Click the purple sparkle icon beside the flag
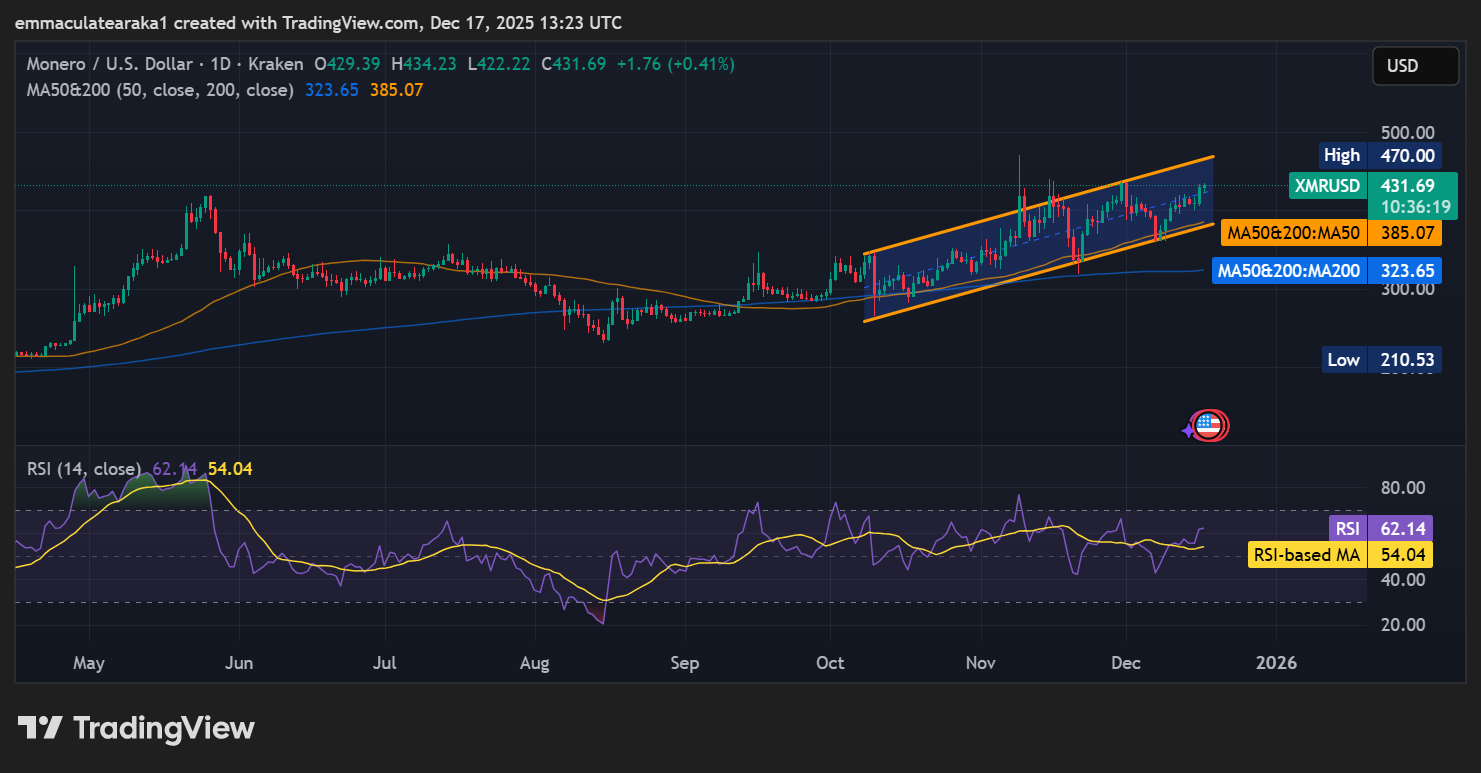The image size is (1481, 773). [x=1187, y=429]
